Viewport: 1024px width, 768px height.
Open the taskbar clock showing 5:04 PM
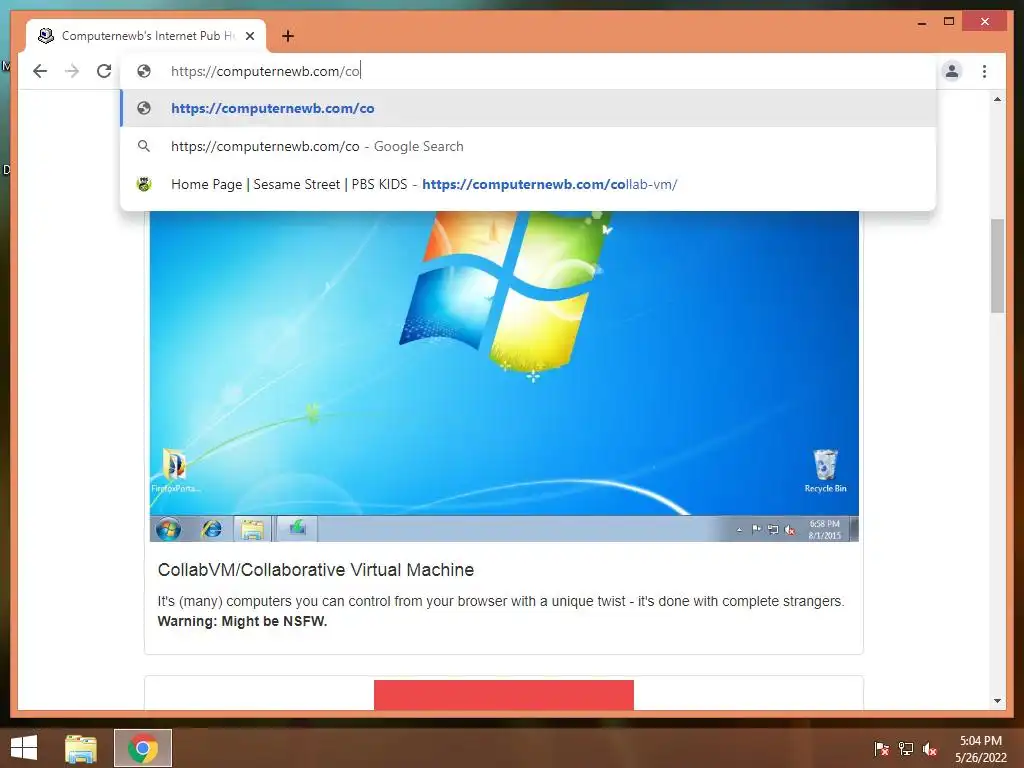click(981, 749)
